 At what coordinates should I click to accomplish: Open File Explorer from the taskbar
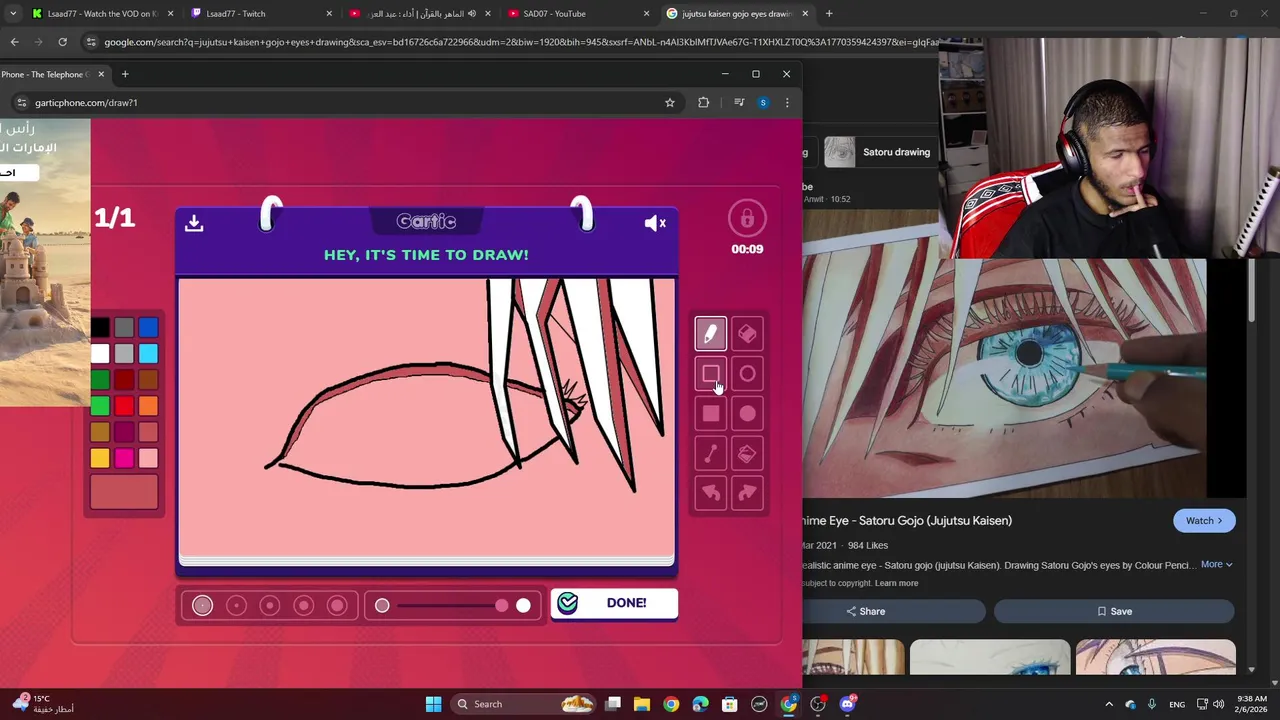[642, 704]
